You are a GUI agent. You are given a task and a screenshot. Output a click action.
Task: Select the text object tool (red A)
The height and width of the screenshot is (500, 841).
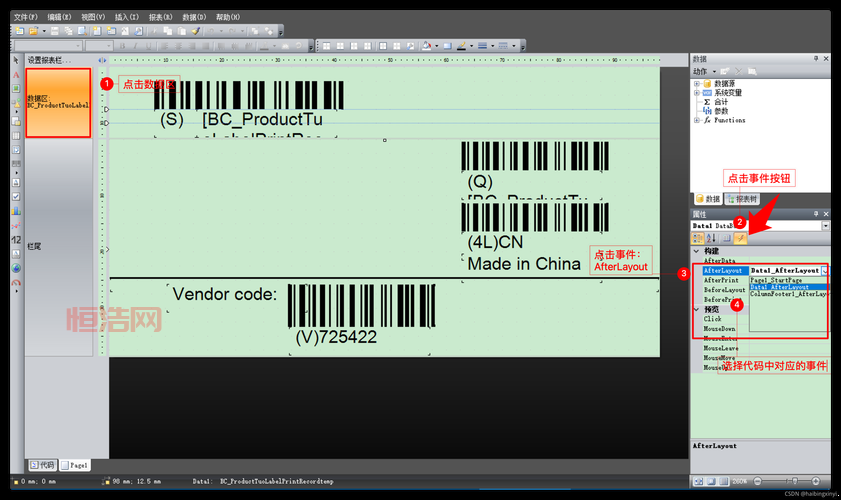16,75
